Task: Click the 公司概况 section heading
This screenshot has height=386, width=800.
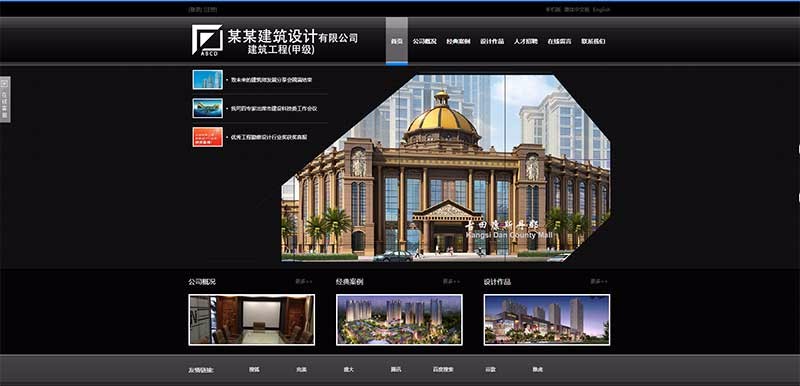Action: click(202, 281)
